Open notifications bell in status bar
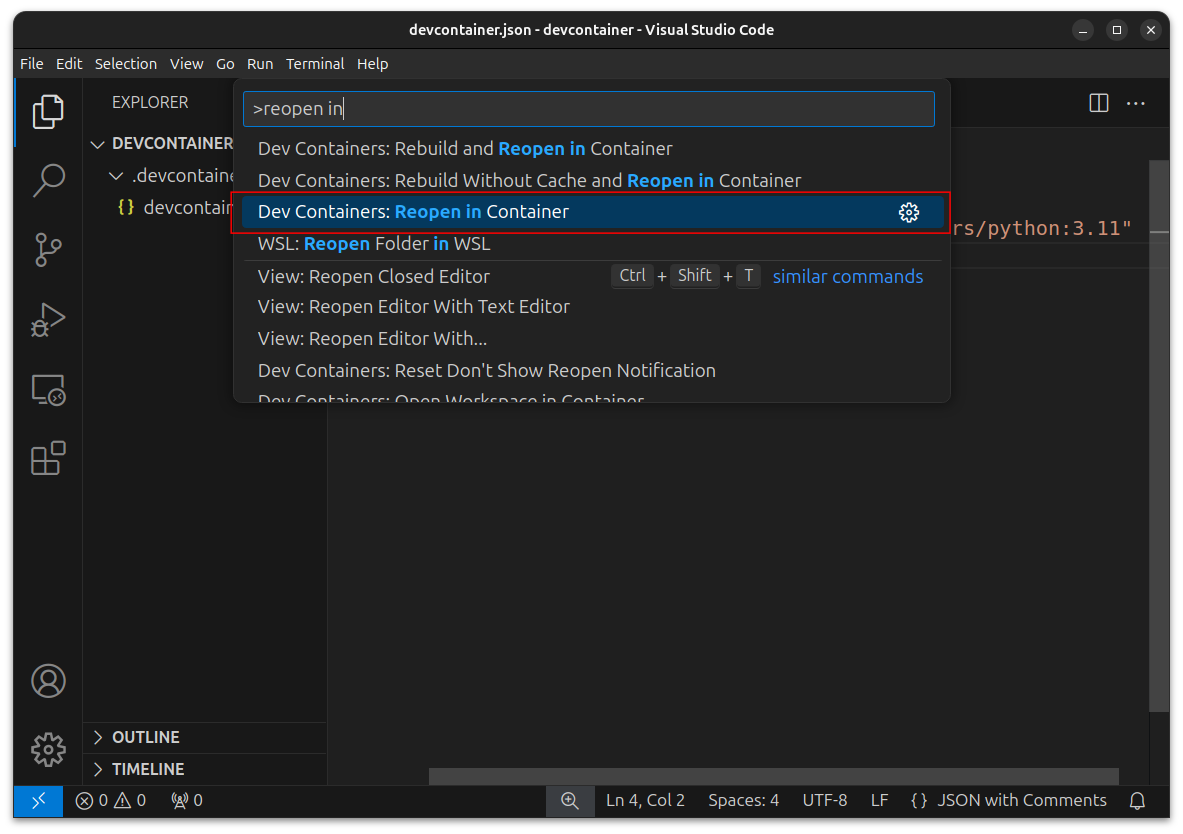Image resolution: width=1183 pixels, height=834 pixels. coord(1137,801)
